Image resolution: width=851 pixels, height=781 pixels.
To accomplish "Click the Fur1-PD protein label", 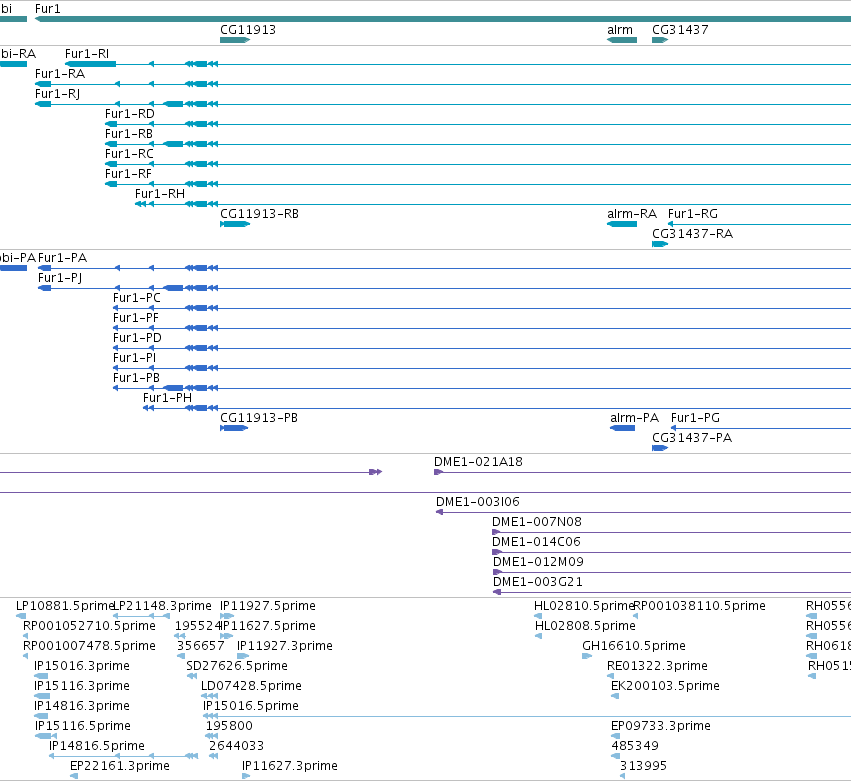I will coord(137,338).
